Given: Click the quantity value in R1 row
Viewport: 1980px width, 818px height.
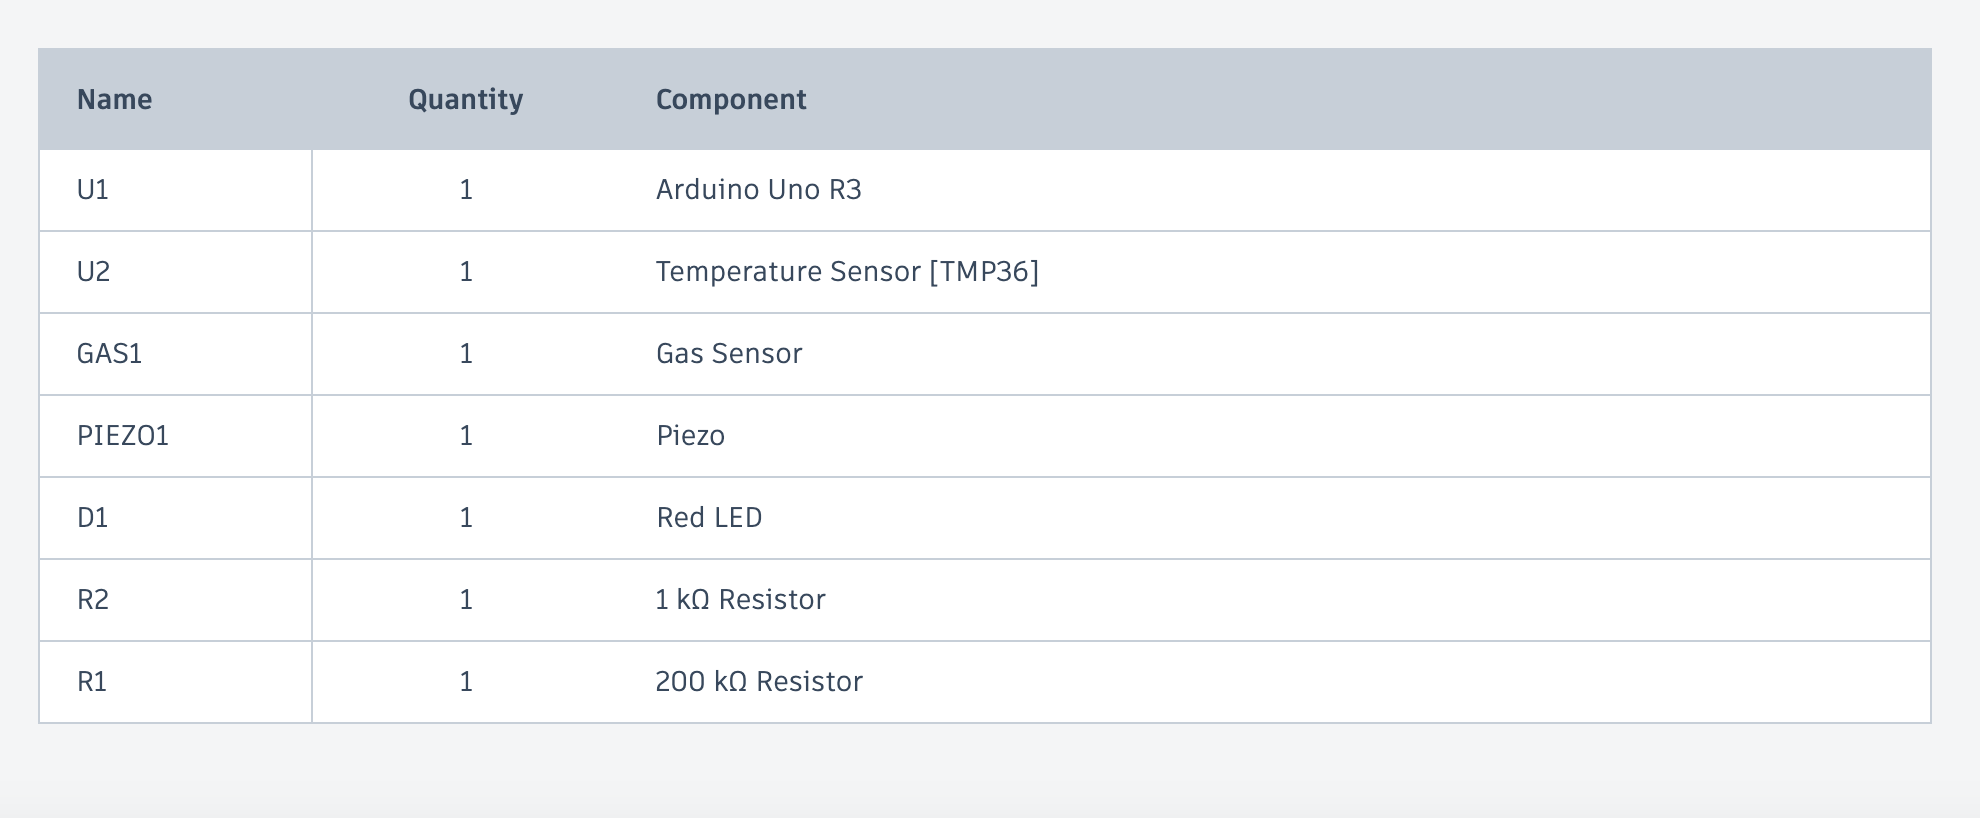Looking at the screenshot, I should point(466,682).
